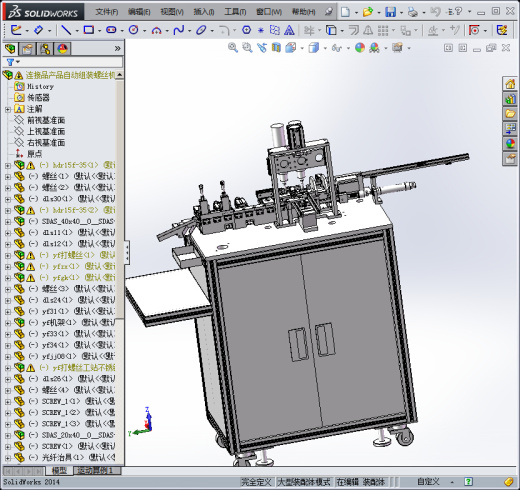Open the 工具(T) menu
520x490 pixels.
point(235,12)
